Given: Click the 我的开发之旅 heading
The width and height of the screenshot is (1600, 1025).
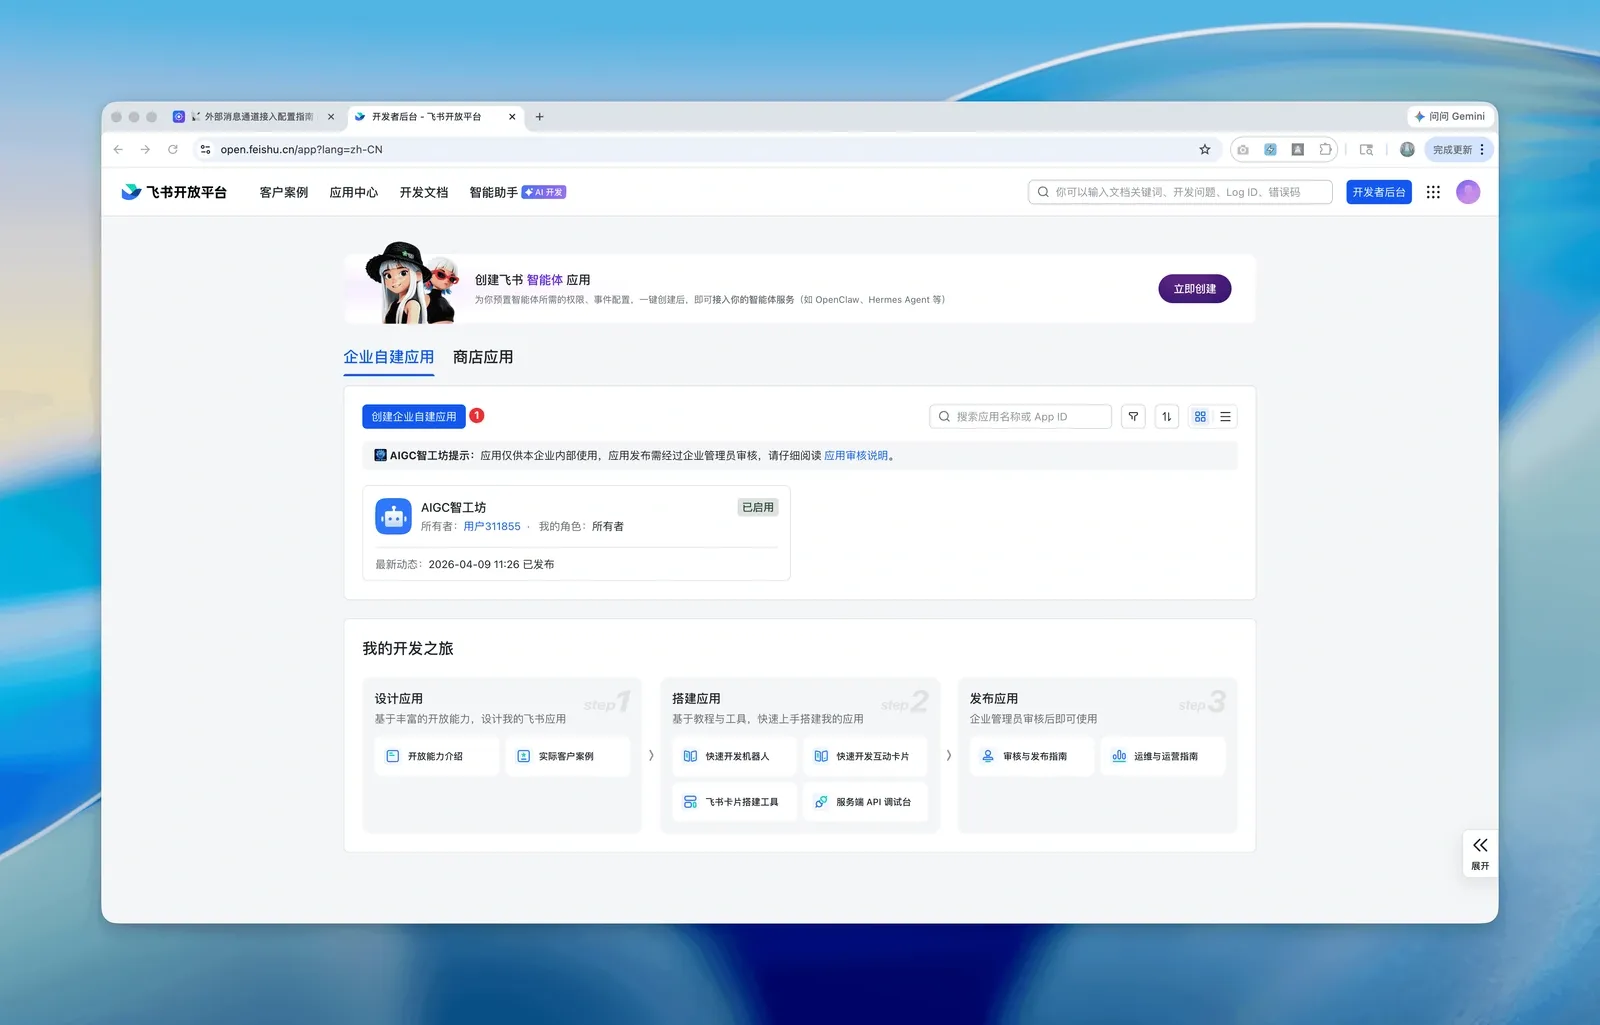Looking at the screenshot, I should coord(408,649).
